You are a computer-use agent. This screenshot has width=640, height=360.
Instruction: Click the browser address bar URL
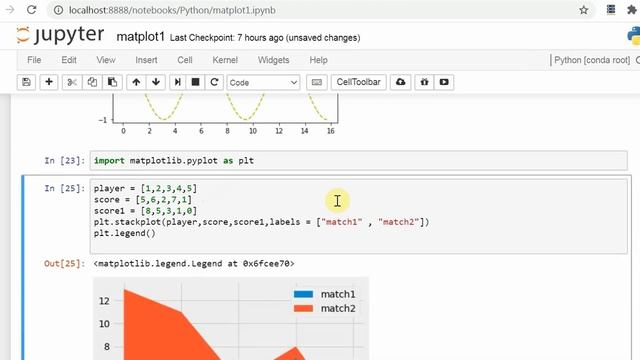172,10
